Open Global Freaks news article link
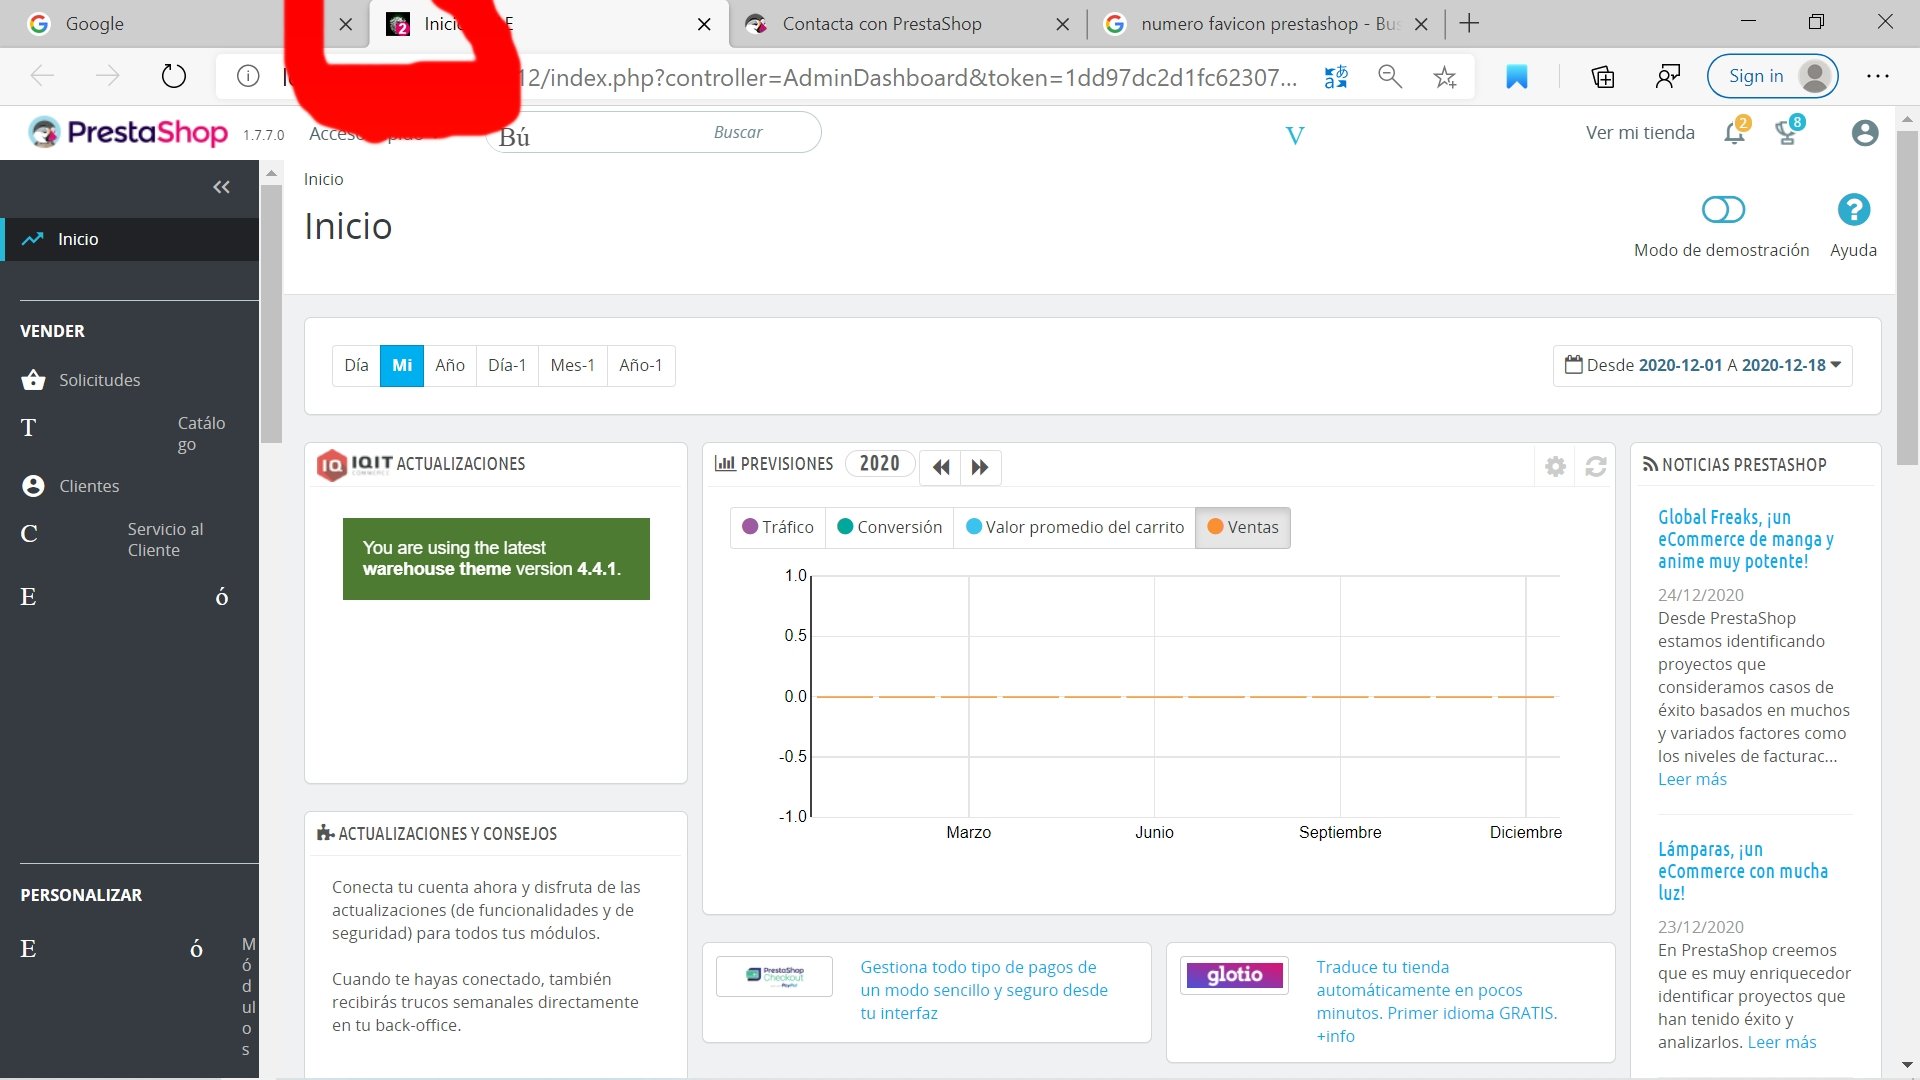 [x=1745, y=539]
